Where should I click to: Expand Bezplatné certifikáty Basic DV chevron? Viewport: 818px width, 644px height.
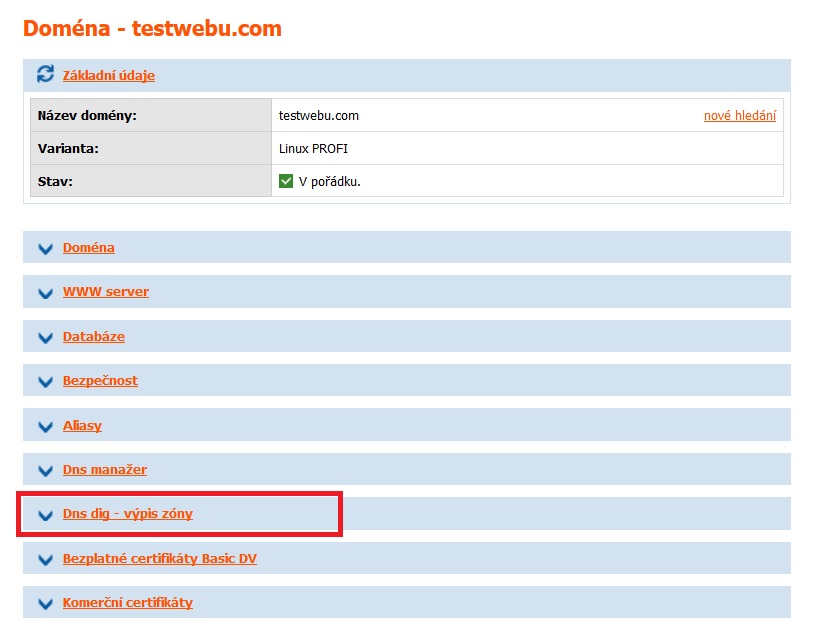click(45, 559)
